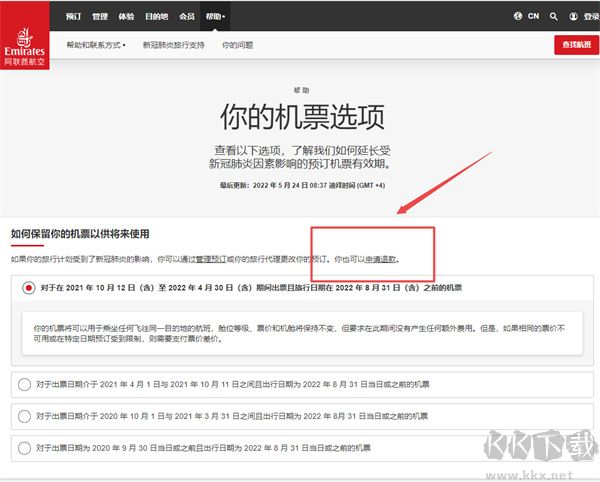The image size is (600, 482).
Task: Select radio for 2020年9月30日 tickets
Action: tap(24, 448)
